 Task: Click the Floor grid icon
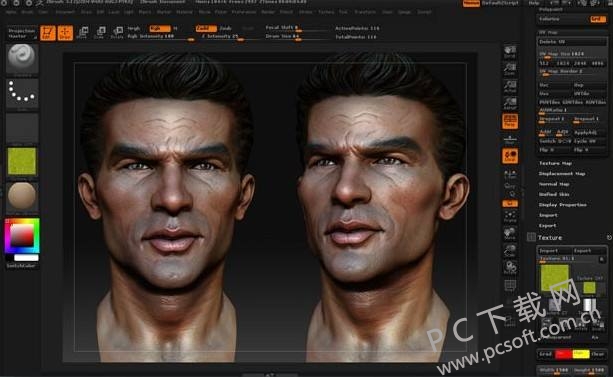pyautogui.click(x=510, y=139)
